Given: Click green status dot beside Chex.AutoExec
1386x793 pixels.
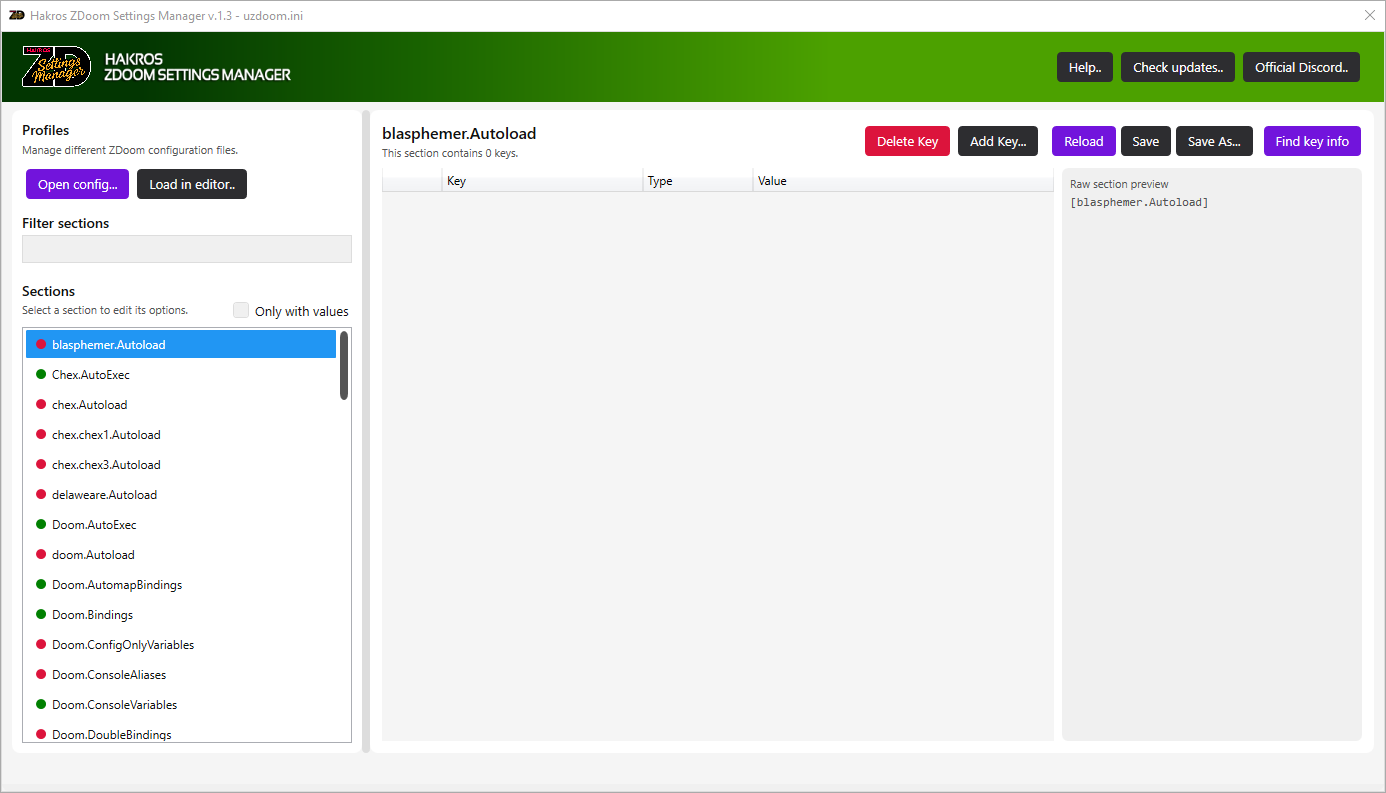Looking at the screenshot, I should [41, 374].
